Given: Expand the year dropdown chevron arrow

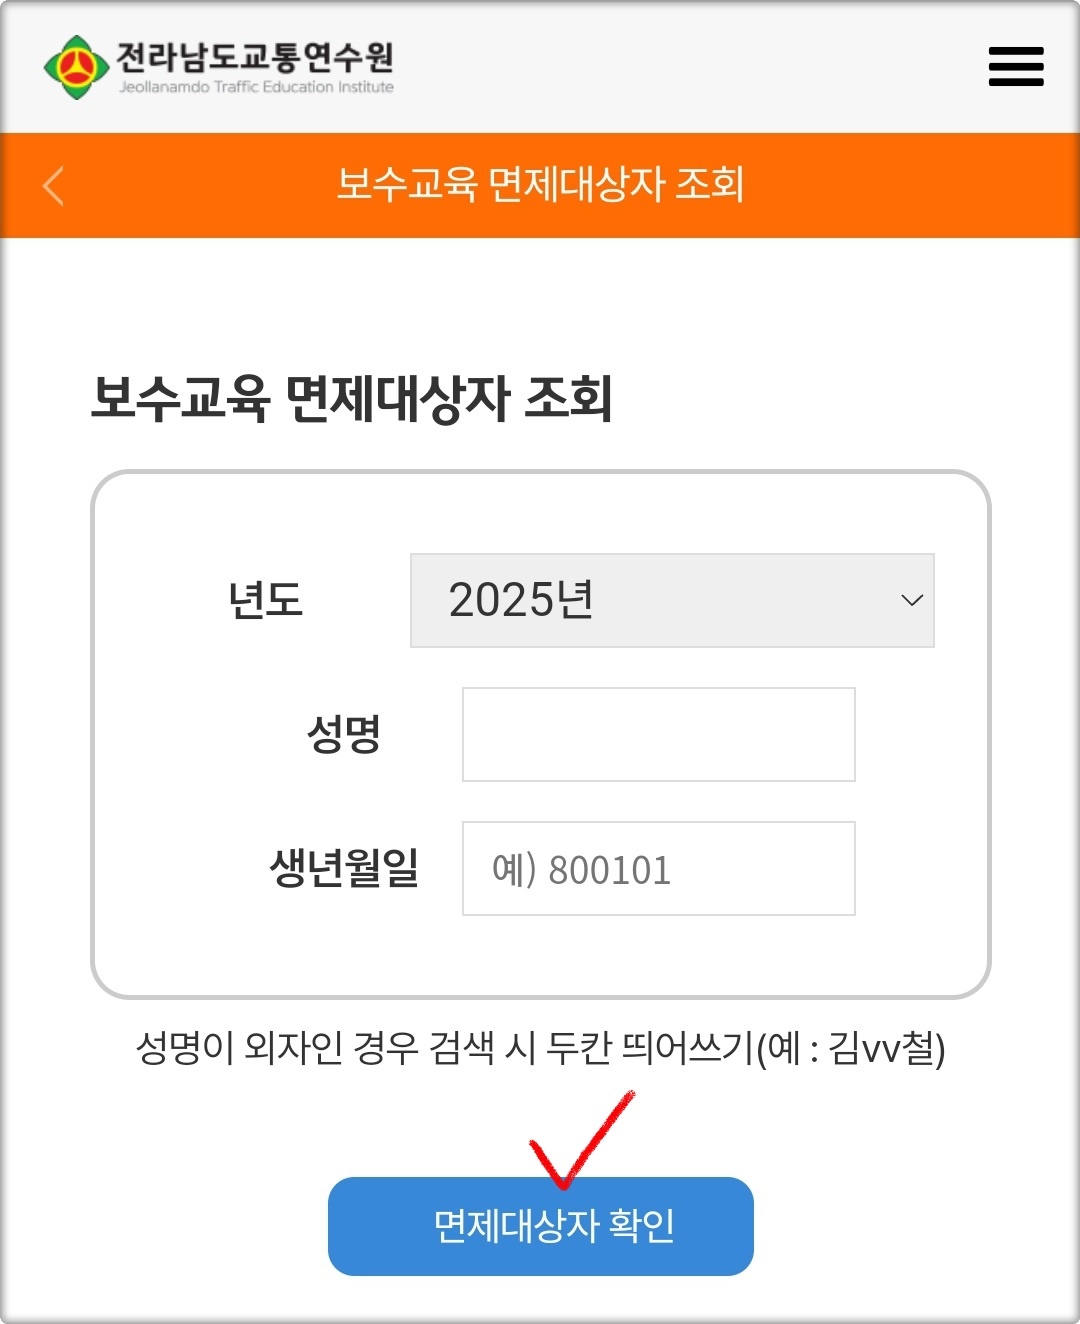Looking at the screenshot, I should 911,600.
